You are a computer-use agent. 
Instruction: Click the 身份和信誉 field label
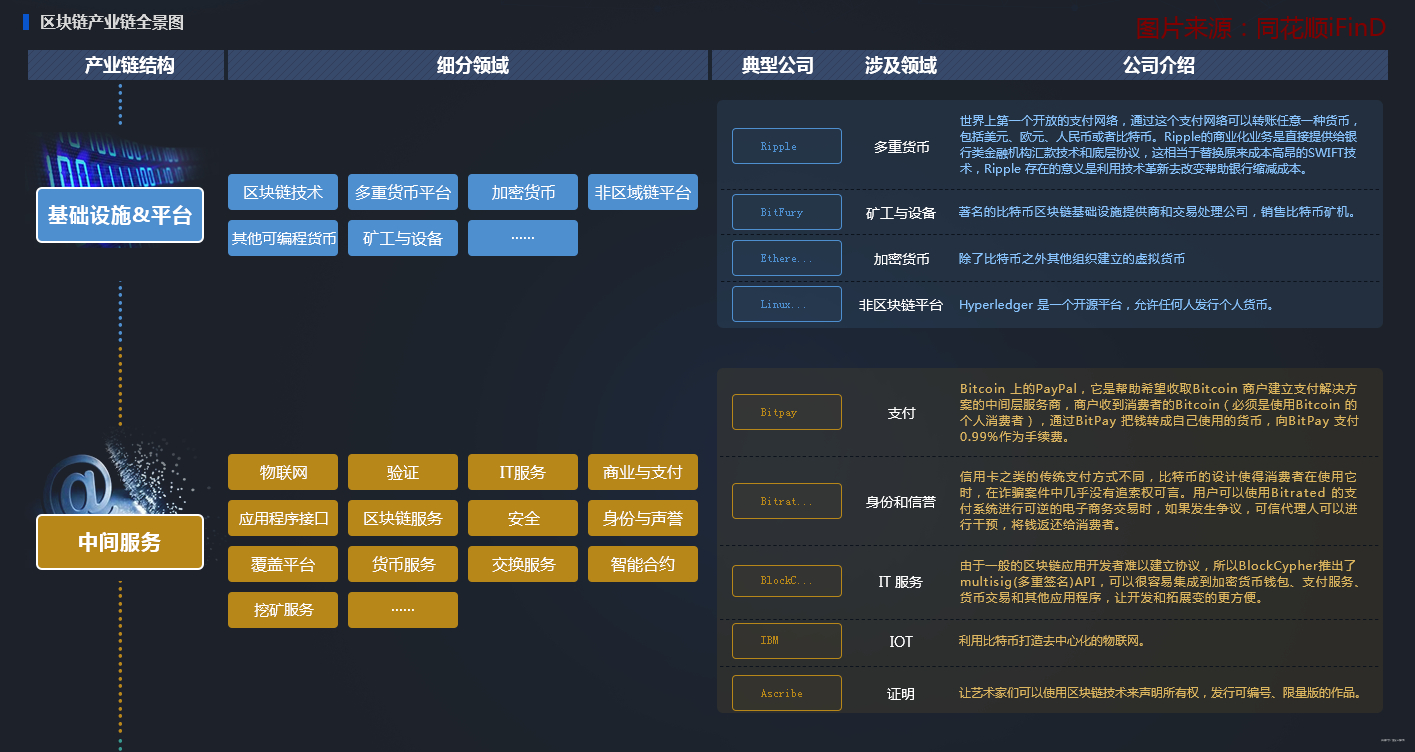(901, 502)
